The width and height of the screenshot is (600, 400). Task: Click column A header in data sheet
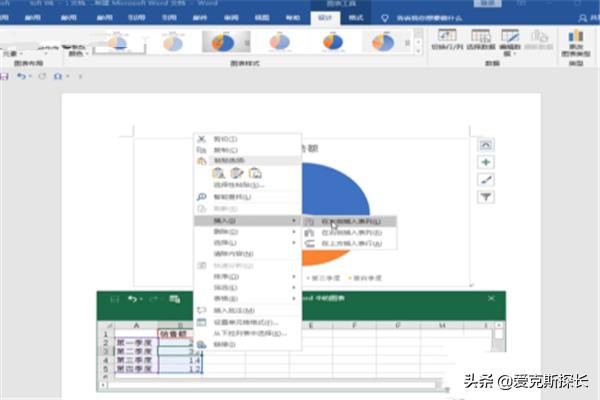click(x=136, y=325)
